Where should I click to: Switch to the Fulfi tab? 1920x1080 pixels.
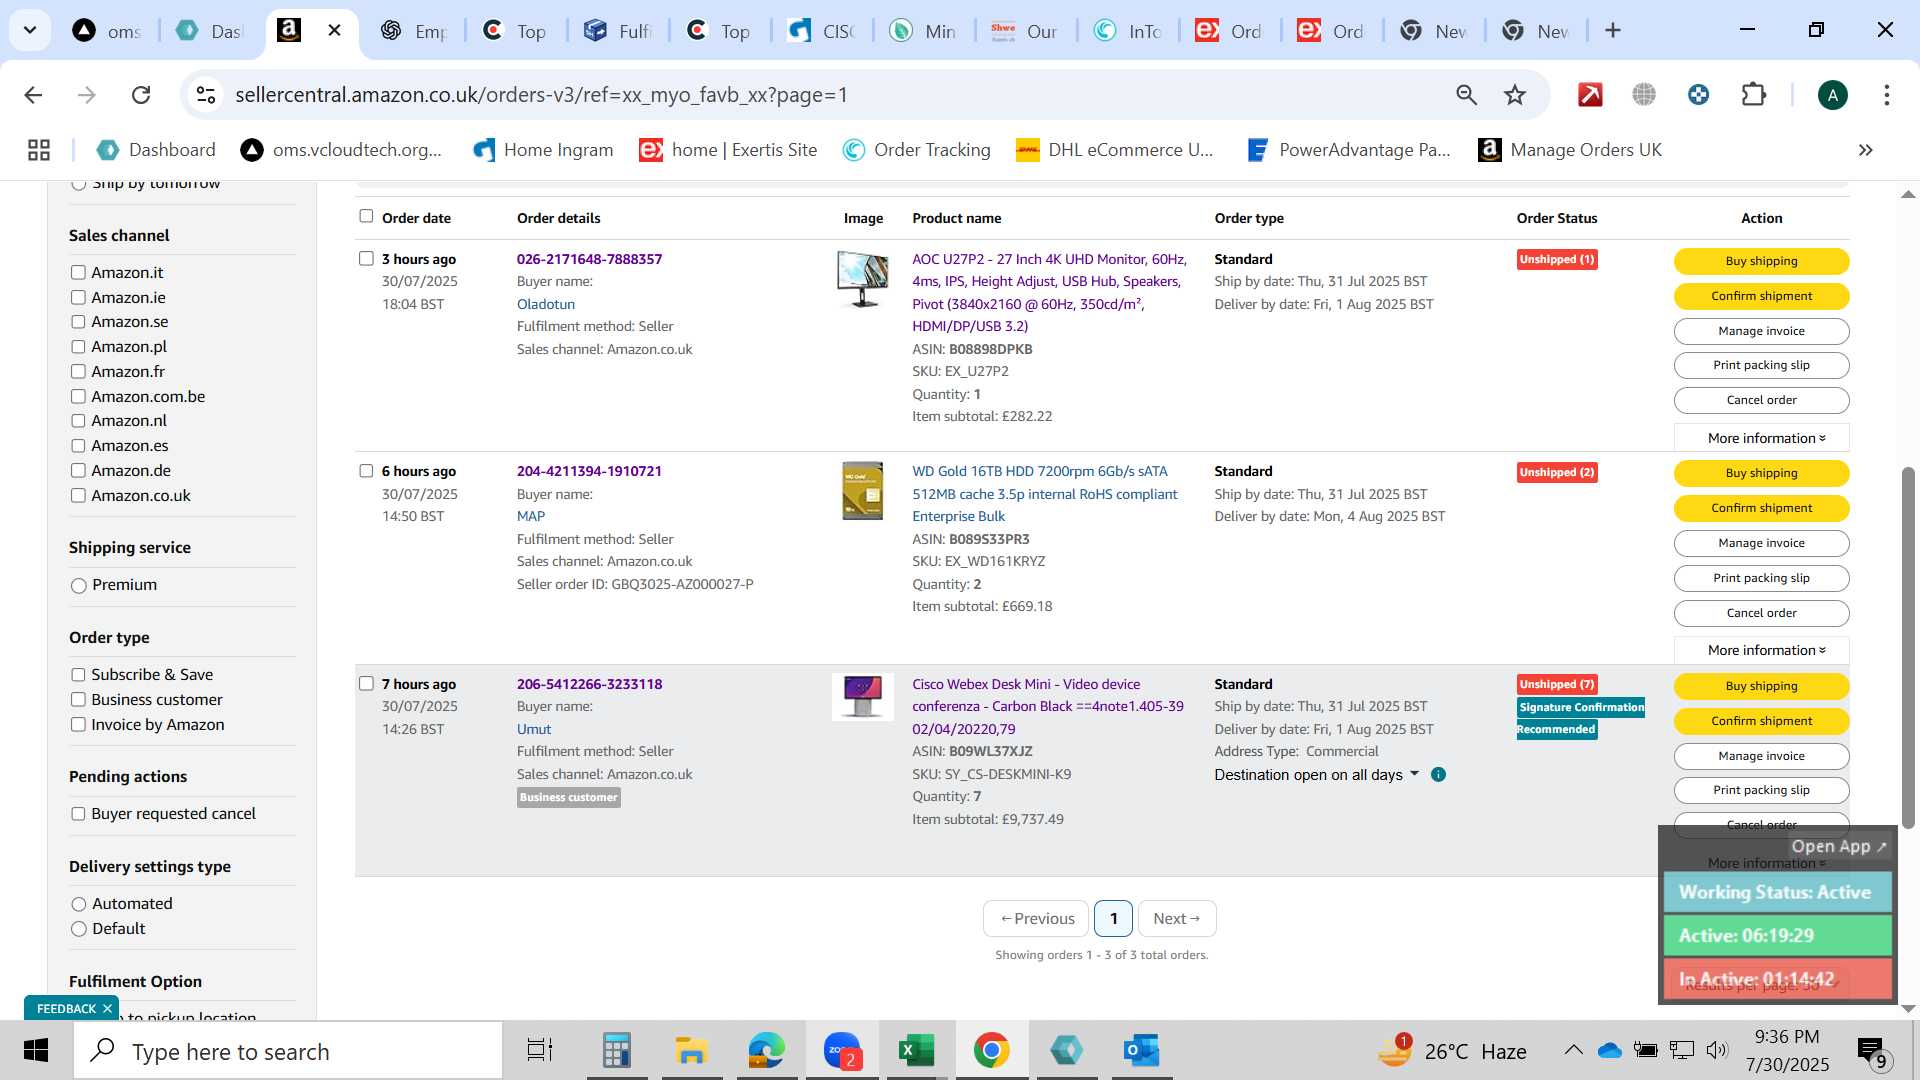click(618, 31)
